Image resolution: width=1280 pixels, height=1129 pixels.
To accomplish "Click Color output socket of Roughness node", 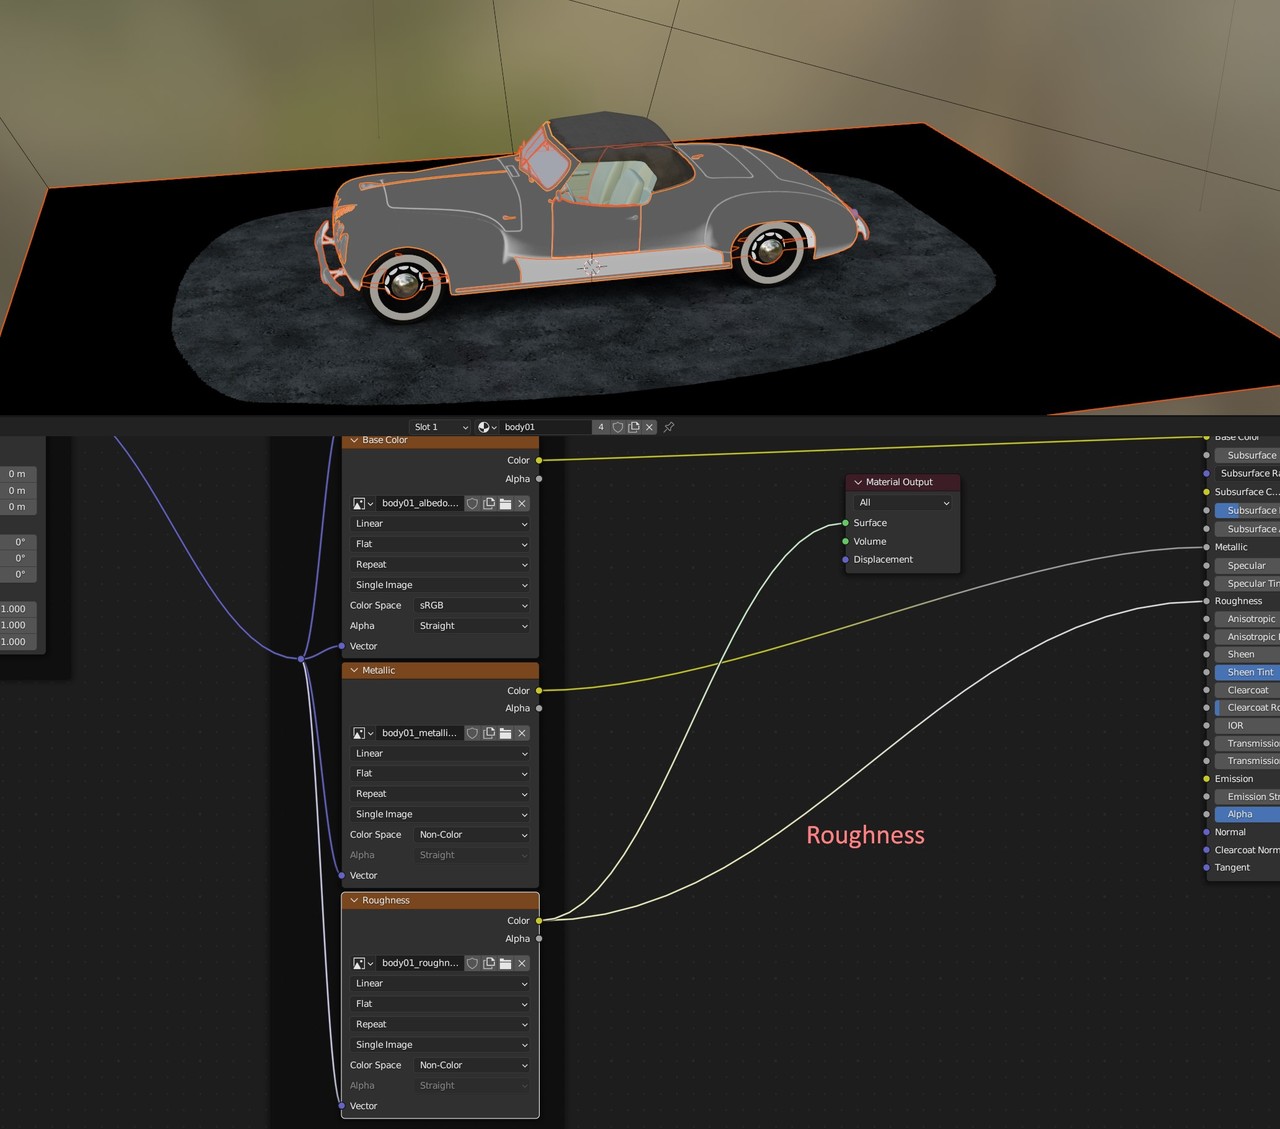I will pos(539,921).
